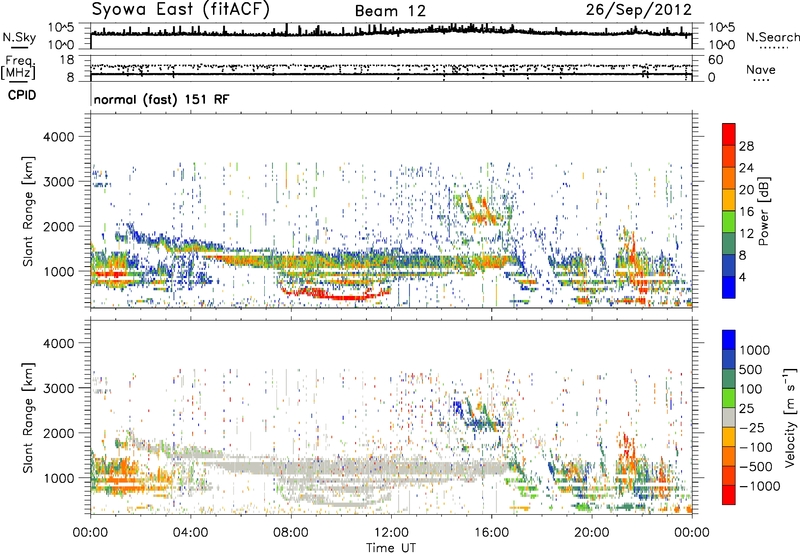Click the "20:00" time tick label
The height and width of the screenshot is (554, 800).
click(591, 533)
